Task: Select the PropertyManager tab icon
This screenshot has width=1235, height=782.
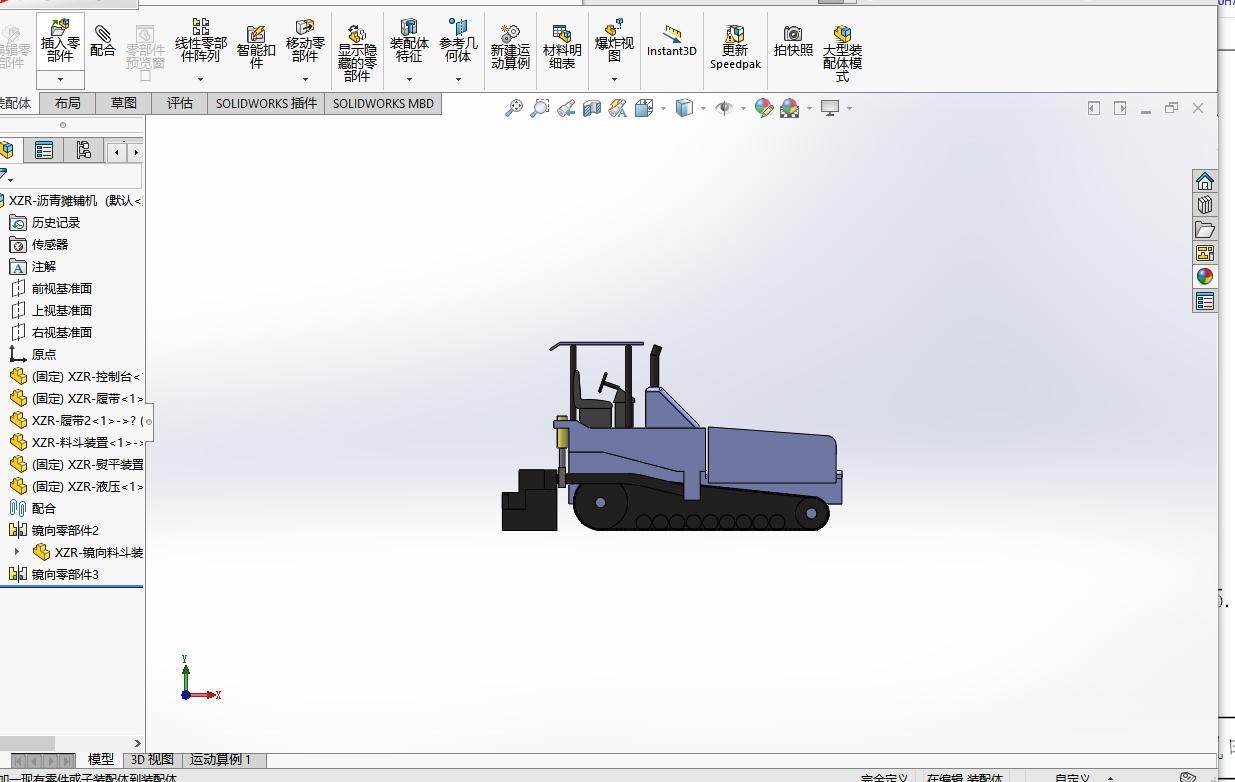Action: pos(44,151)
